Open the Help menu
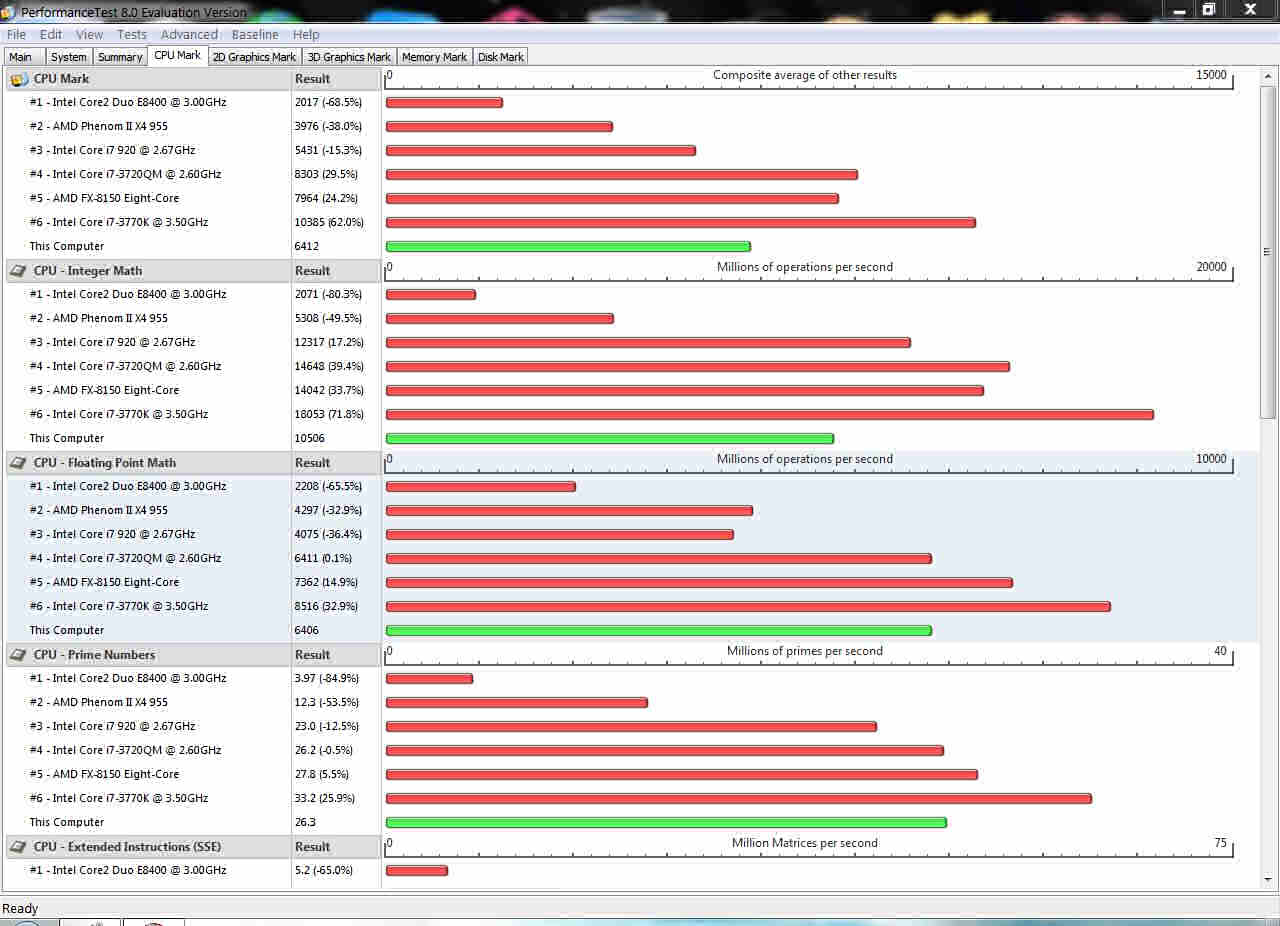Screen dimensions: 1280x926 point(306,34)
